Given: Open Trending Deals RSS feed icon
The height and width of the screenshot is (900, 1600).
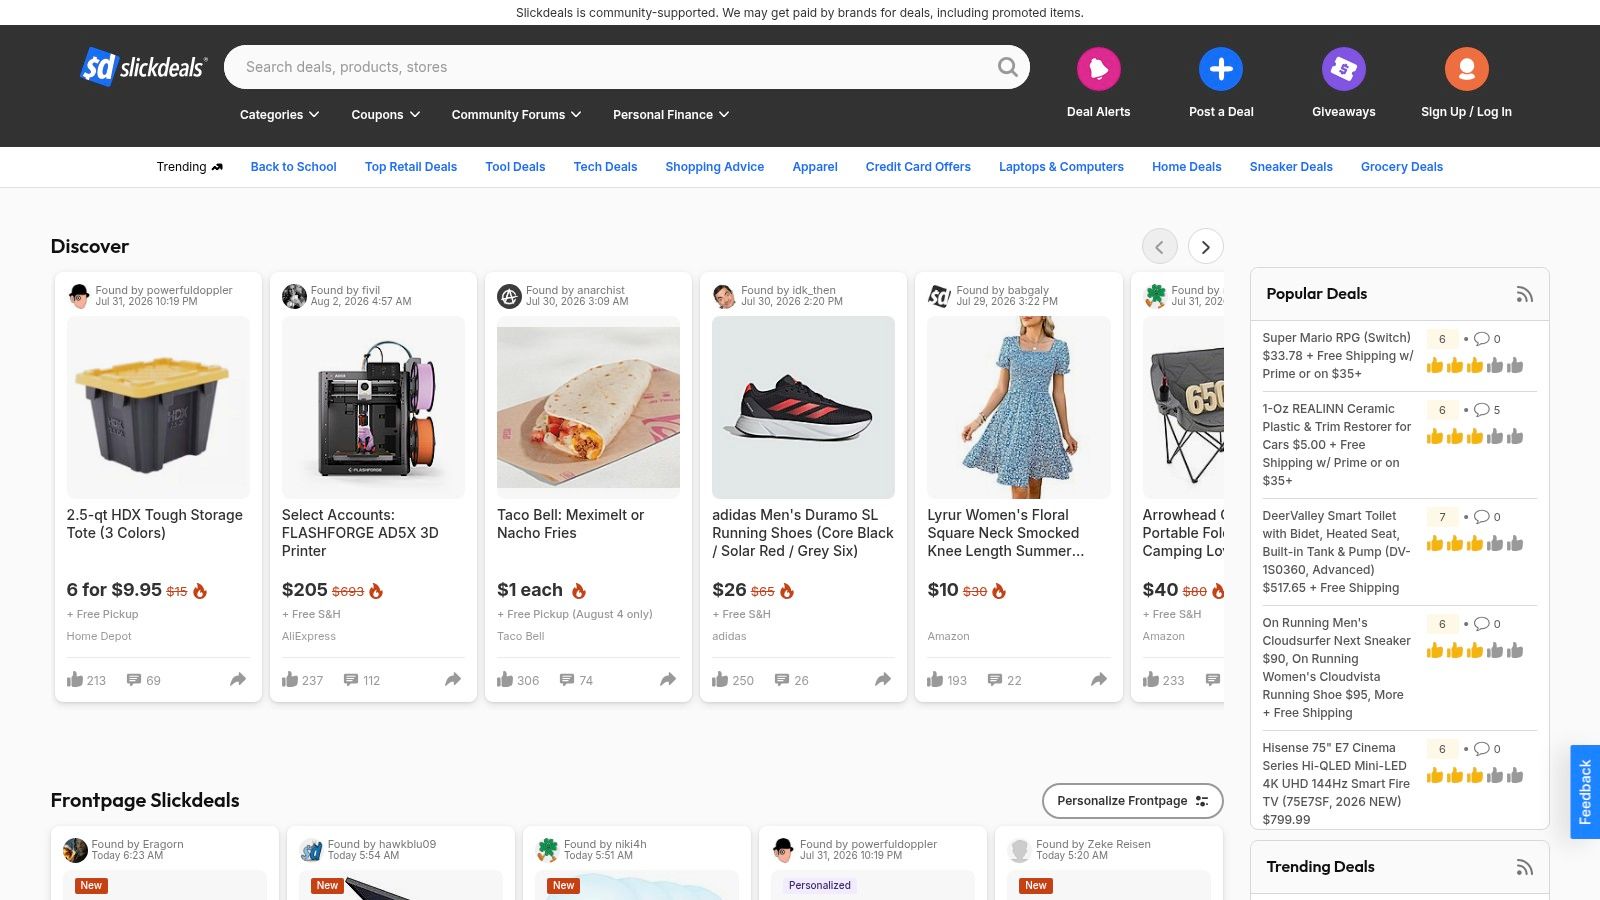Looking at the screenshot, I should (x=1524, y=867).
